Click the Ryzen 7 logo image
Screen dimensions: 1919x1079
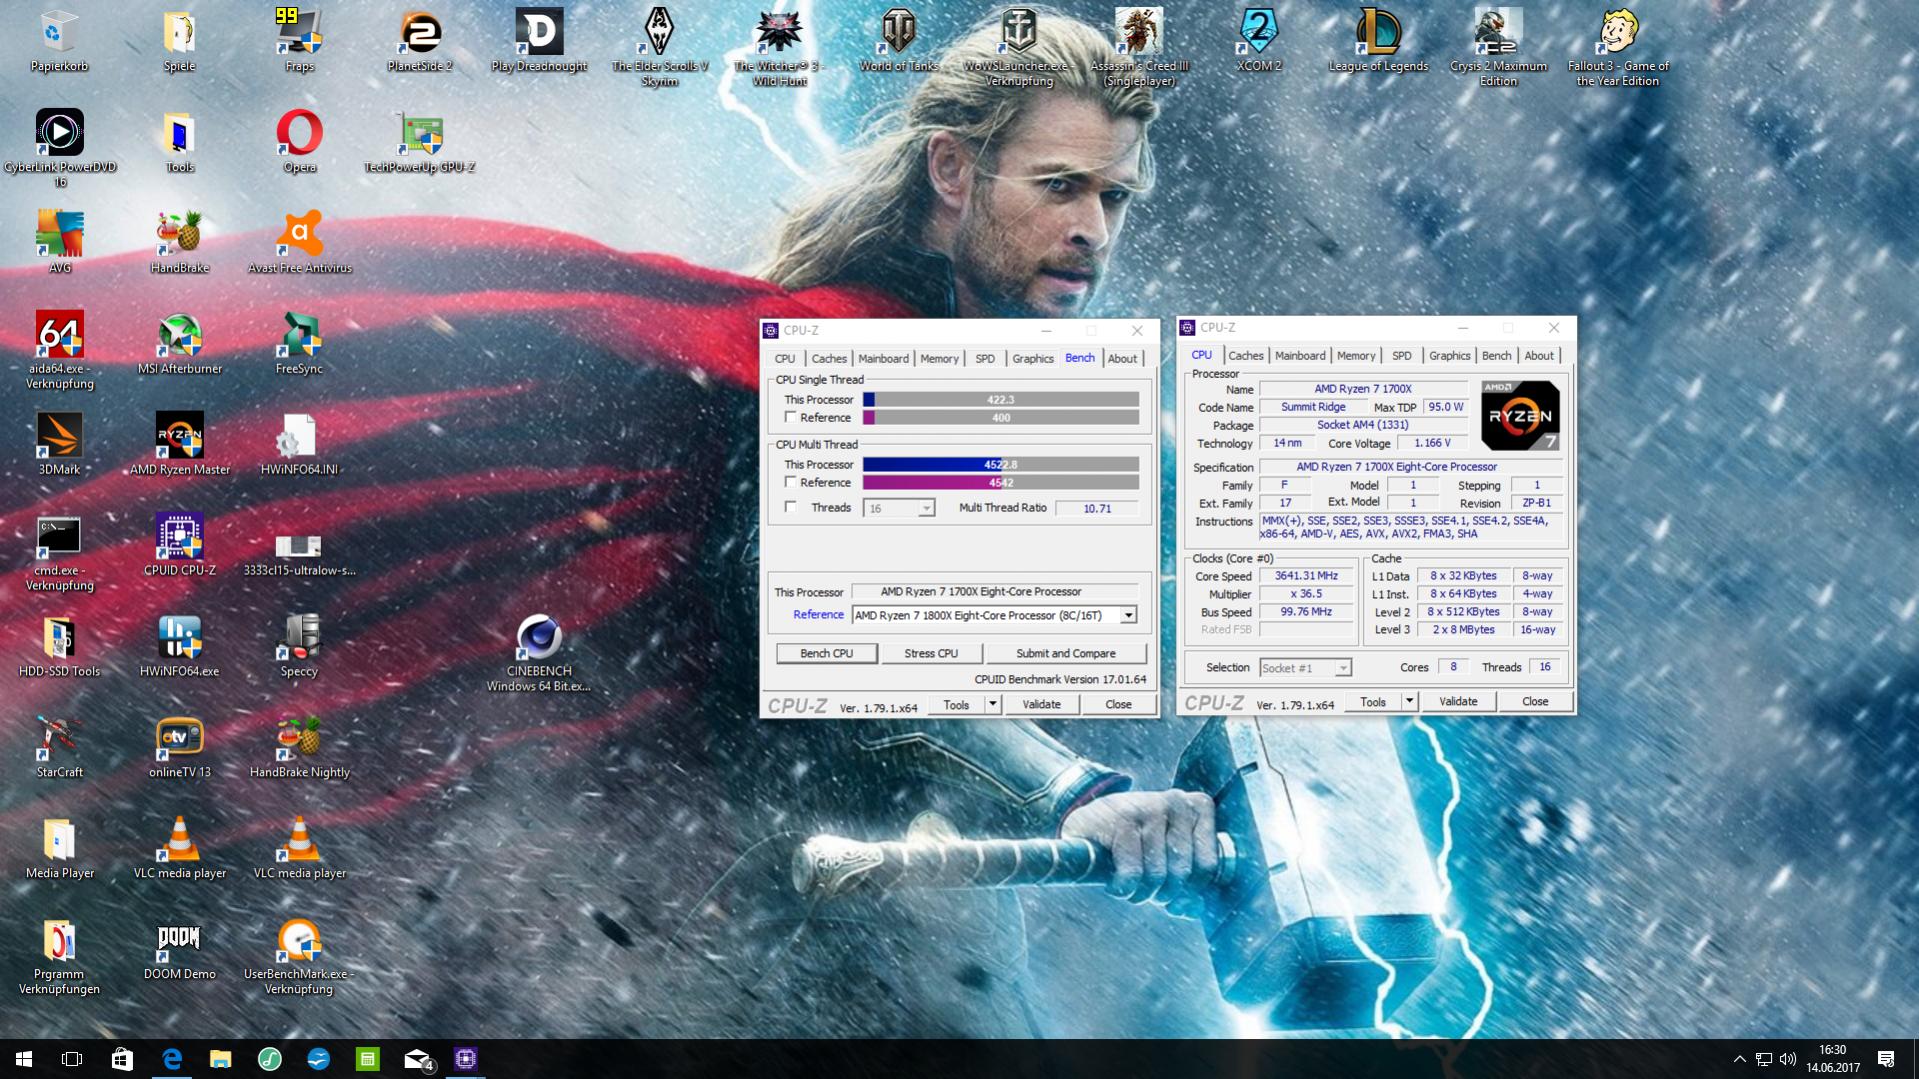(x=1520, y=415)
